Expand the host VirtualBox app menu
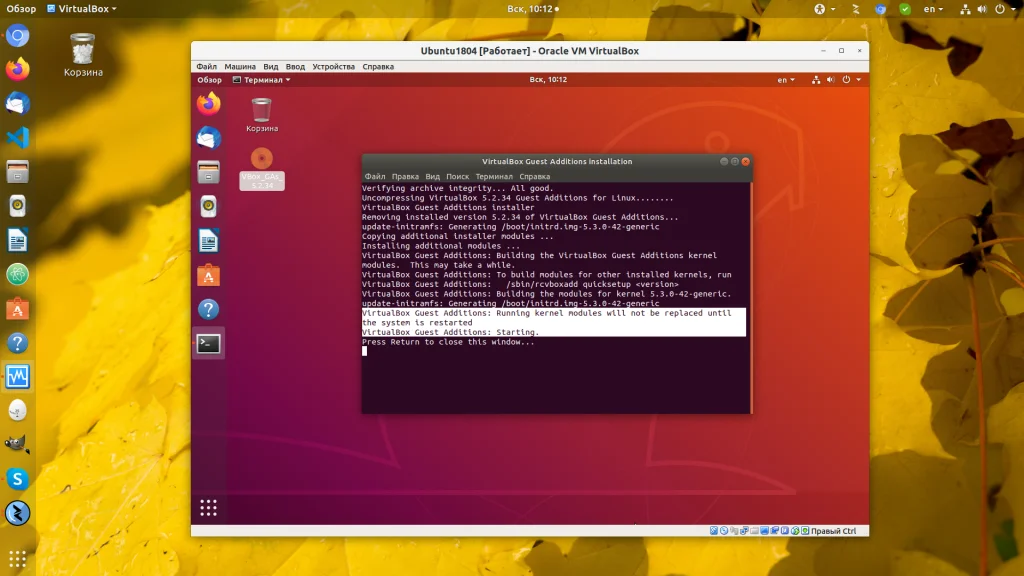Viewport: 1024px width, 576px height. pos(82,9)
